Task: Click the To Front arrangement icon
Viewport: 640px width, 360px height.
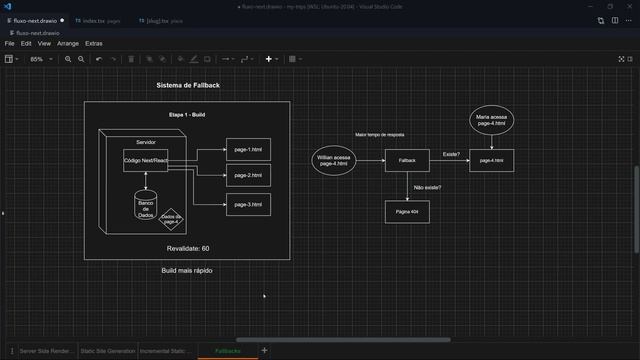Action: coord(149,59)
